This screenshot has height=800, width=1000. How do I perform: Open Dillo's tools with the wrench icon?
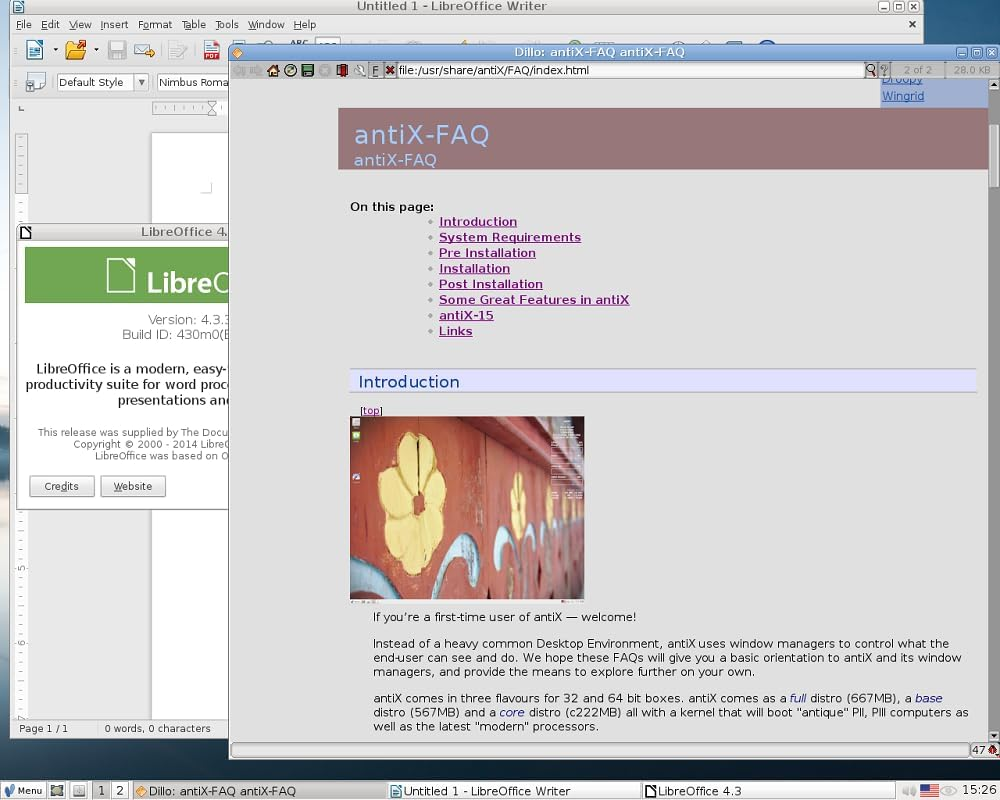[360, 71]
